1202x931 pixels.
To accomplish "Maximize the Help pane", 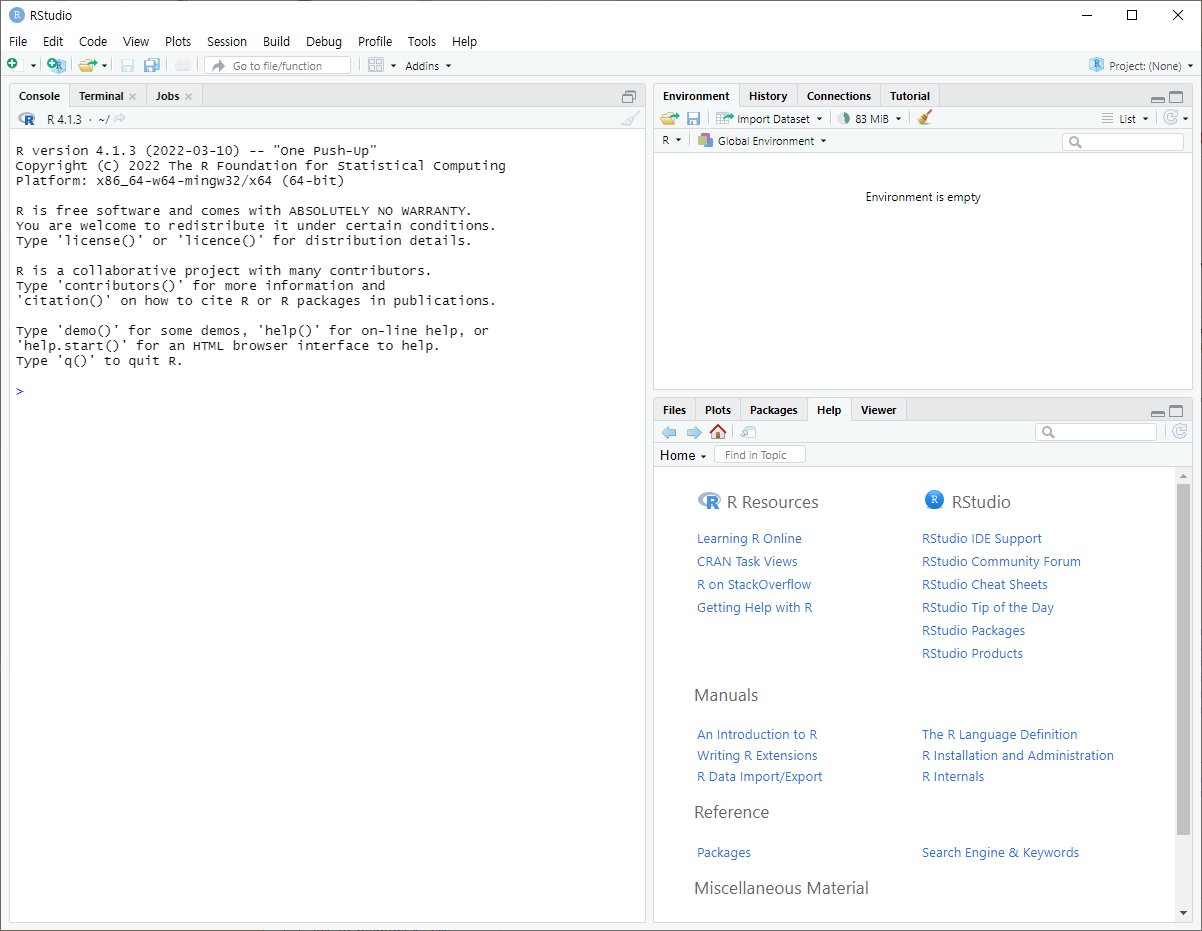I will coord(1176,411).
